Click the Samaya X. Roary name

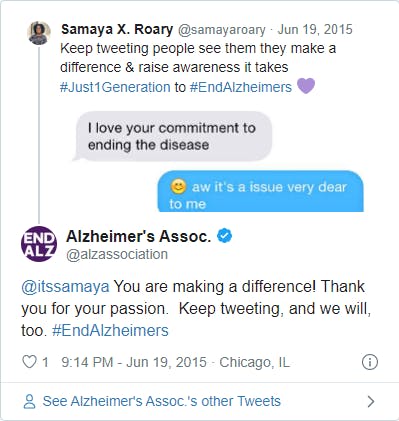tap(117, 29)
